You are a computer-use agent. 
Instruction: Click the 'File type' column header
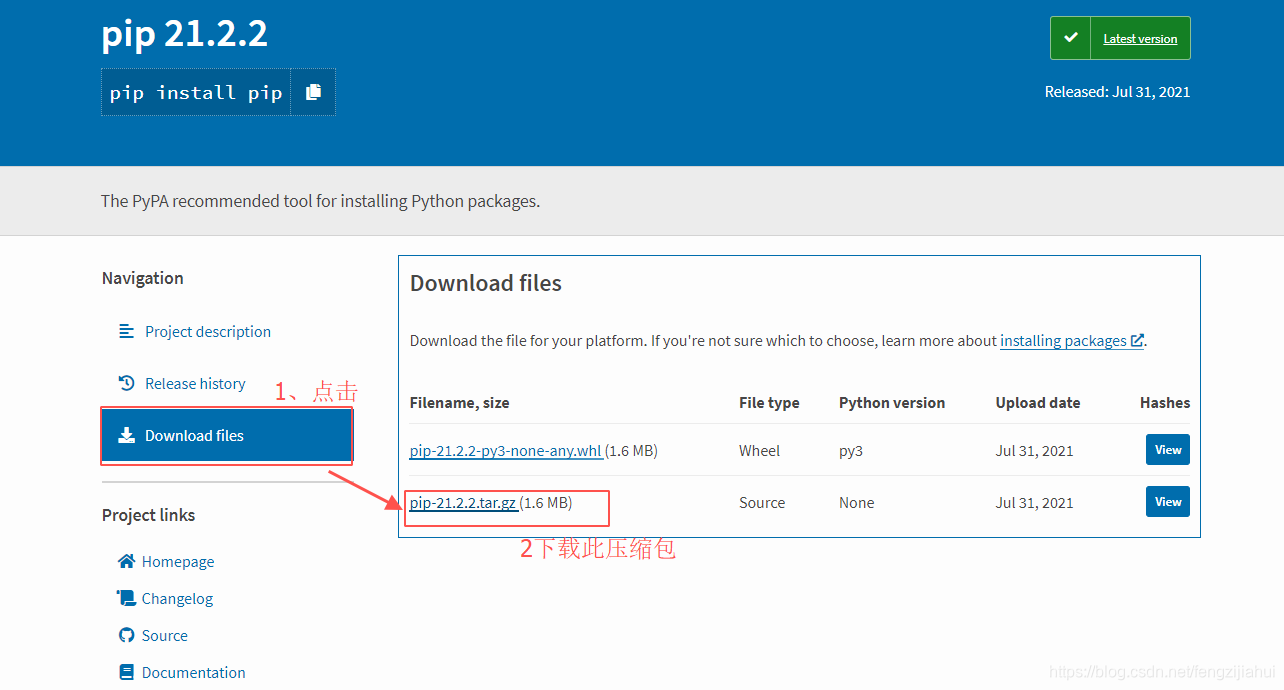[769, 402]
